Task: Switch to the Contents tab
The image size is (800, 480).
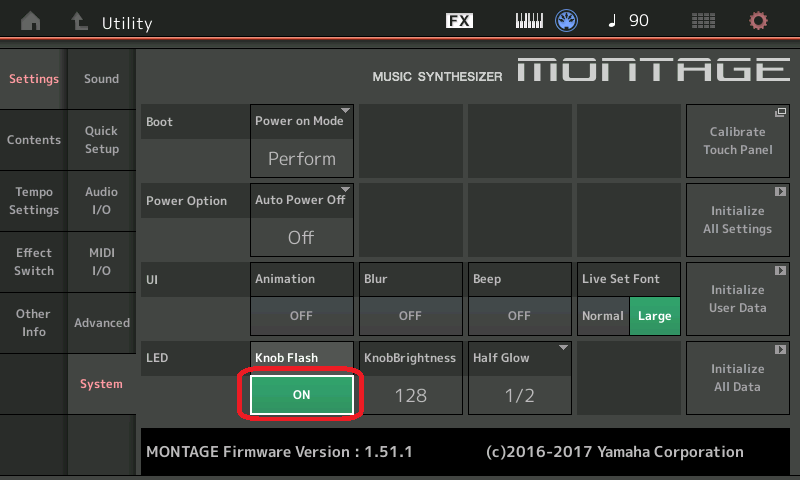Action: point(34,140)
